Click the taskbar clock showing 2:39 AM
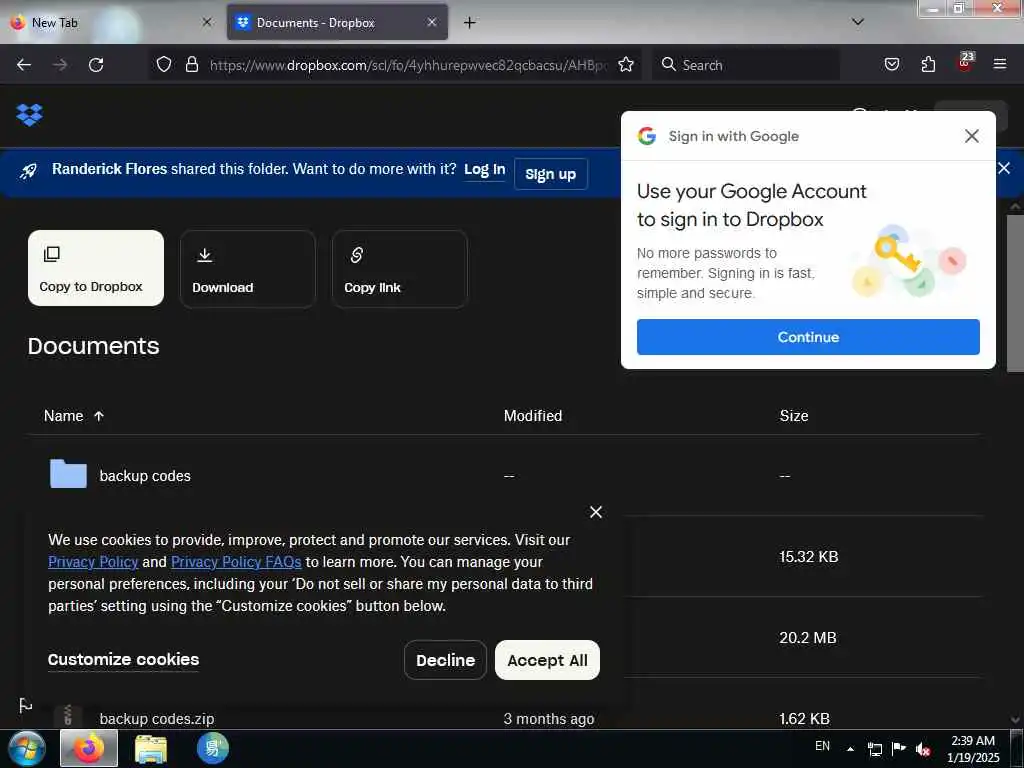Image resolution: width=1024 pixels, height=768 pixels. point(973,749)
